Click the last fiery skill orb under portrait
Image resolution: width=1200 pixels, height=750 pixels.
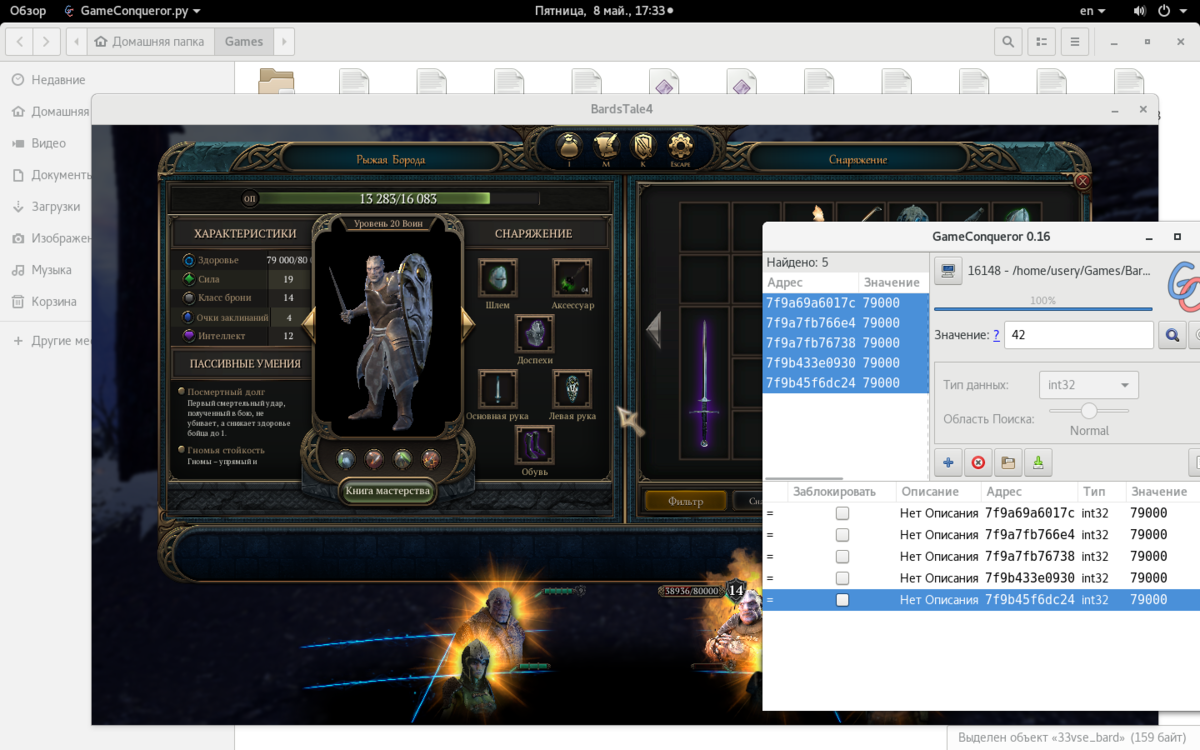[x=431, y=459]
